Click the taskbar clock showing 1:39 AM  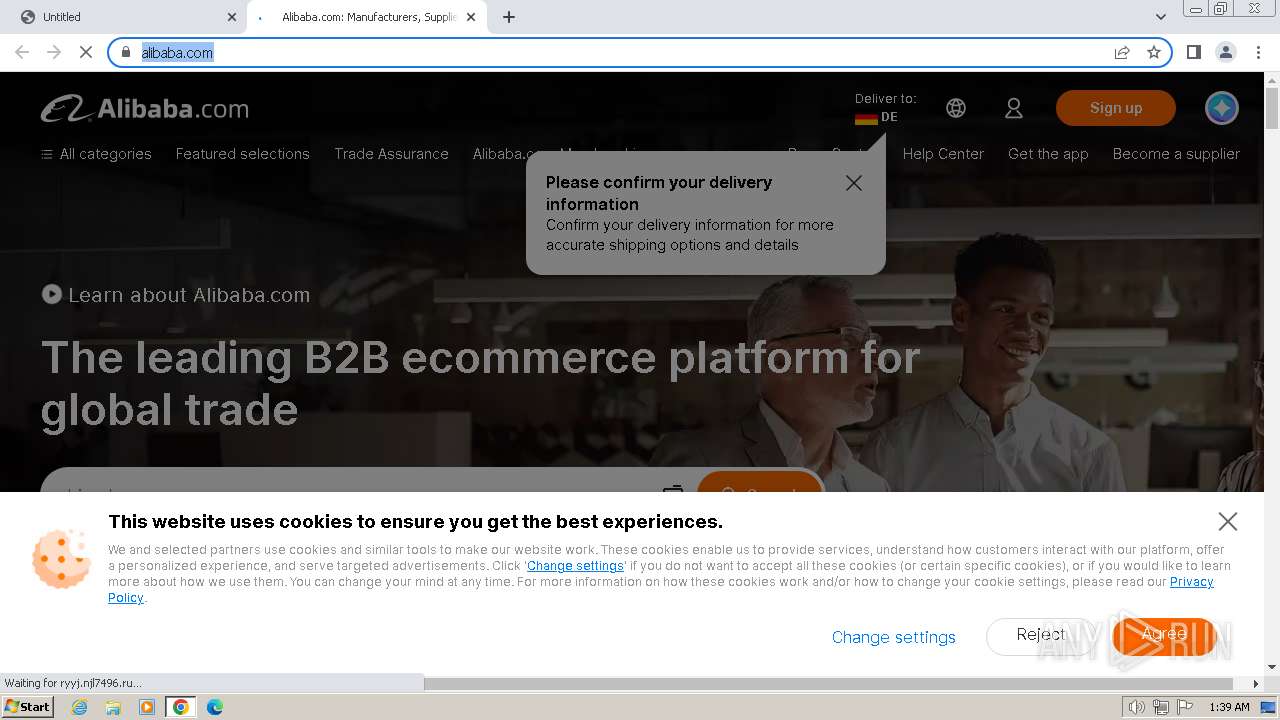click(x=1229, y=707)
